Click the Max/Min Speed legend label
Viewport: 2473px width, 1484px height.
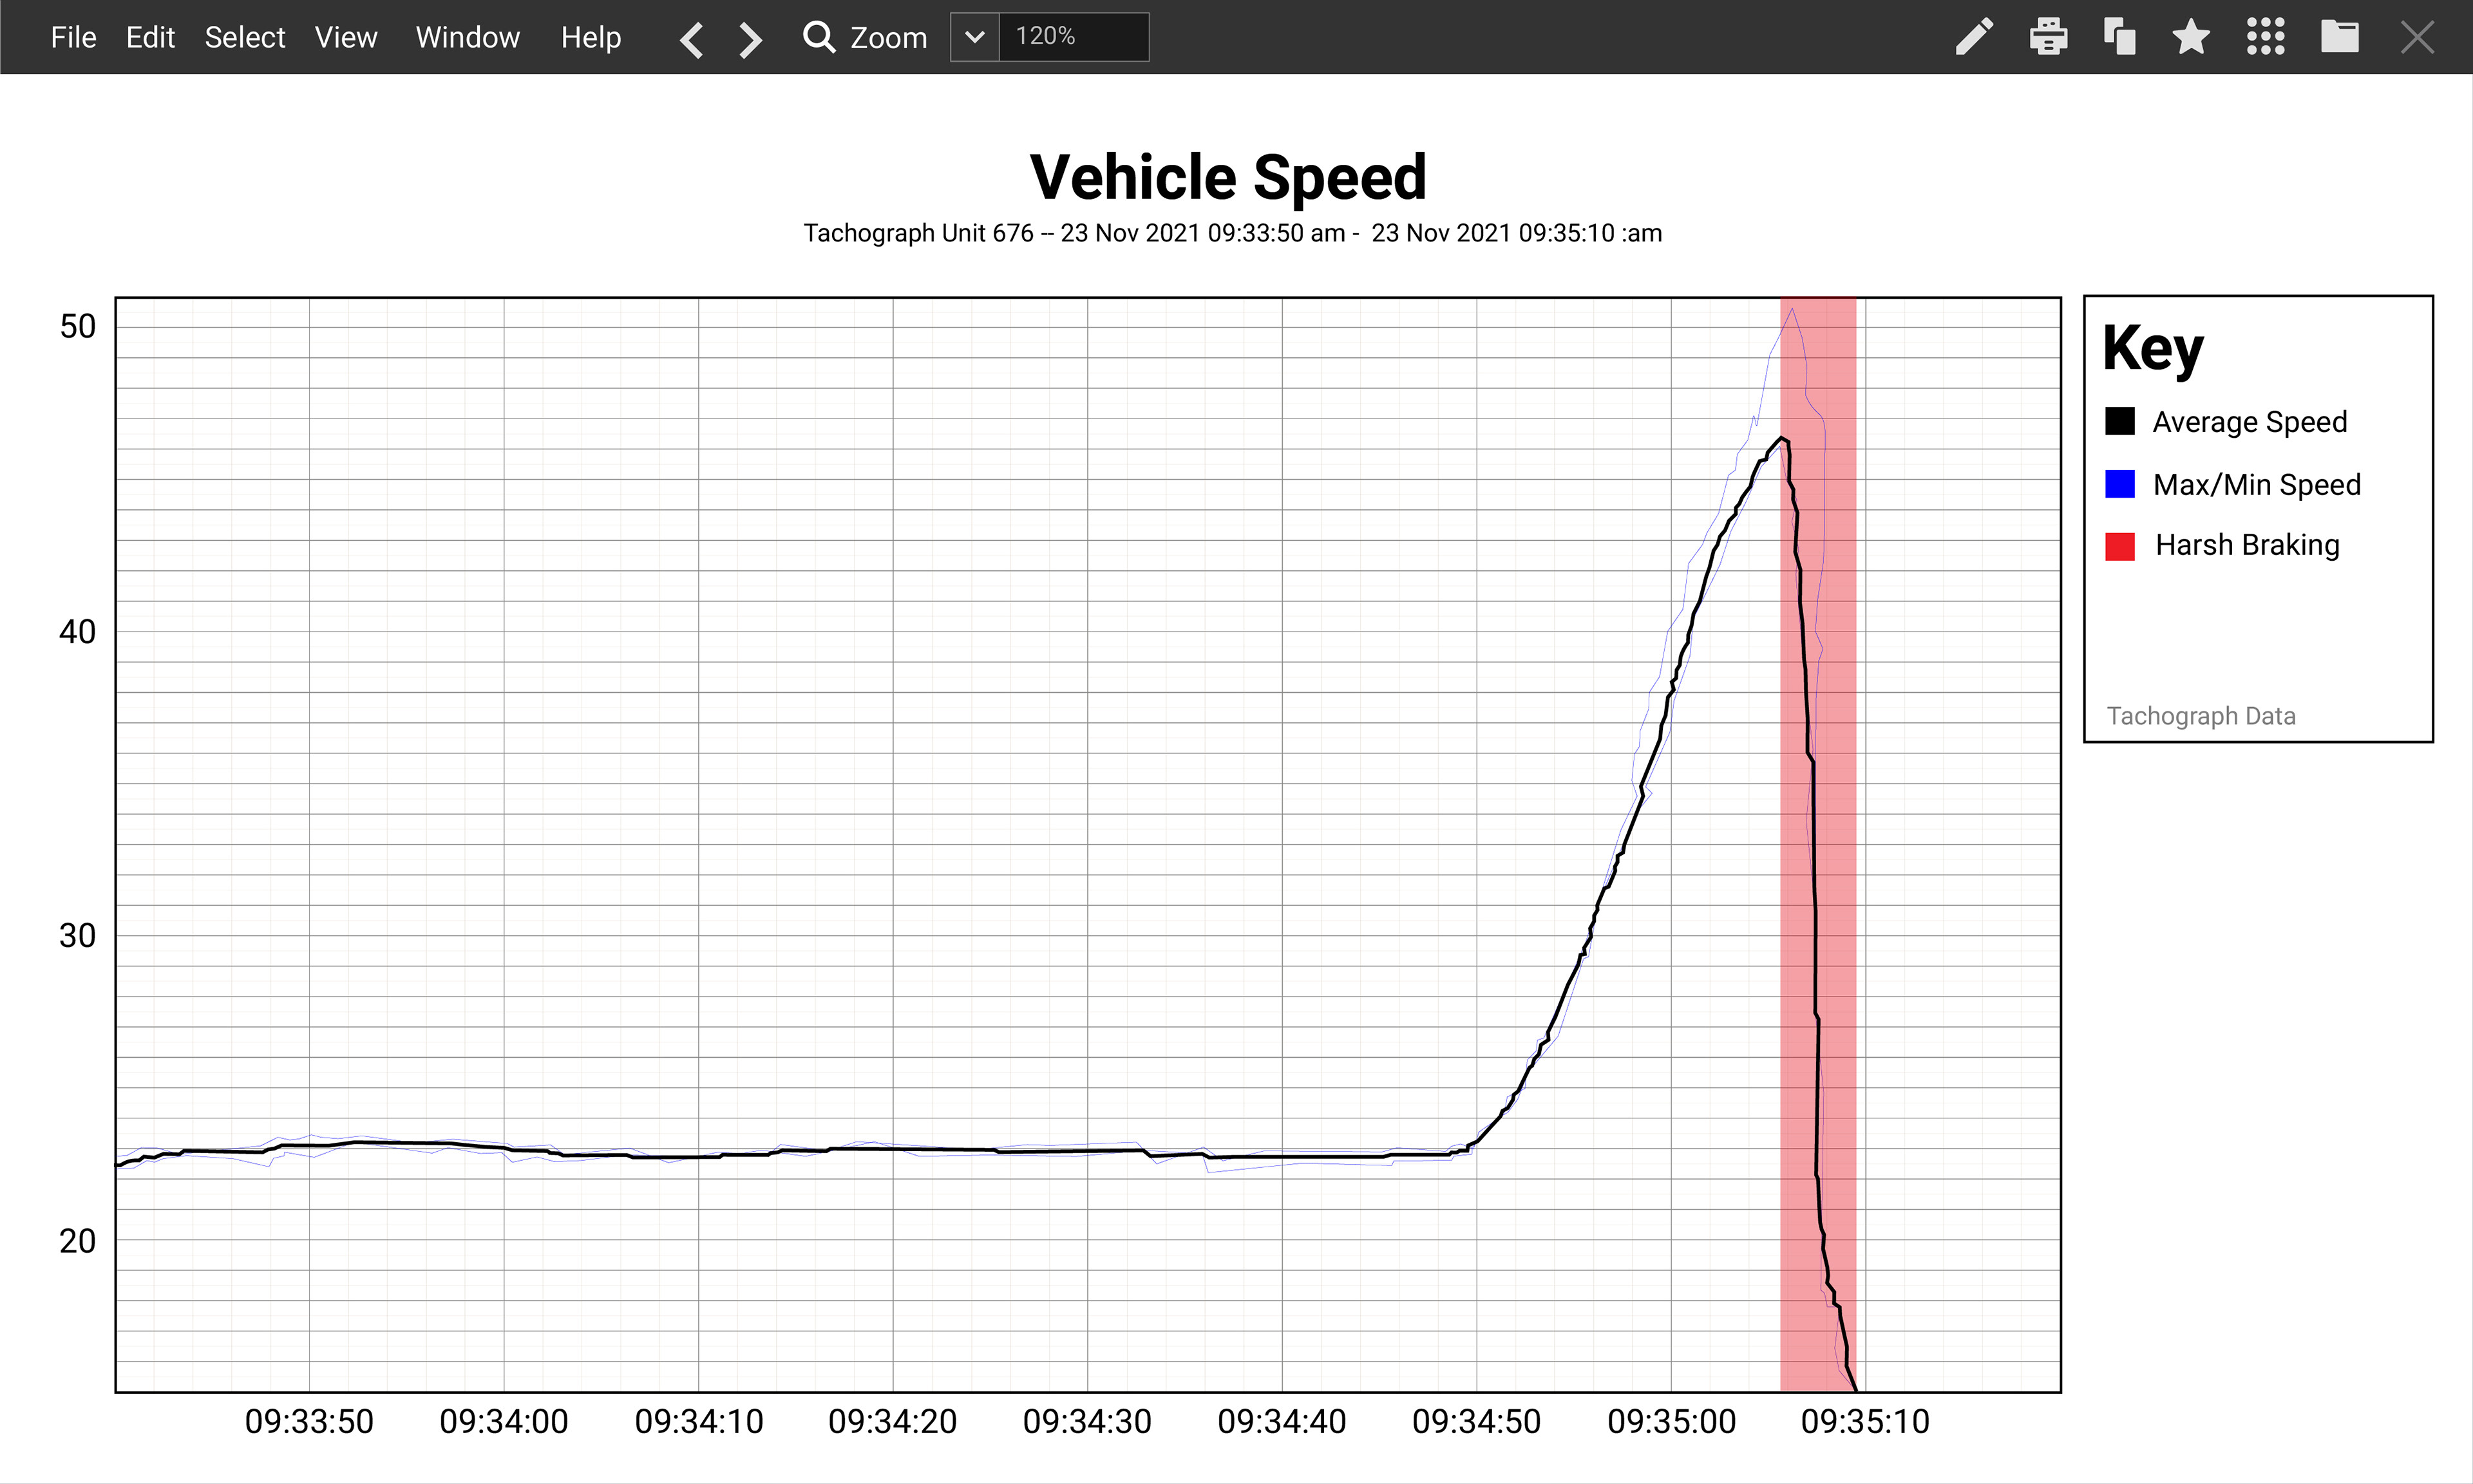tap(2257, 485)
